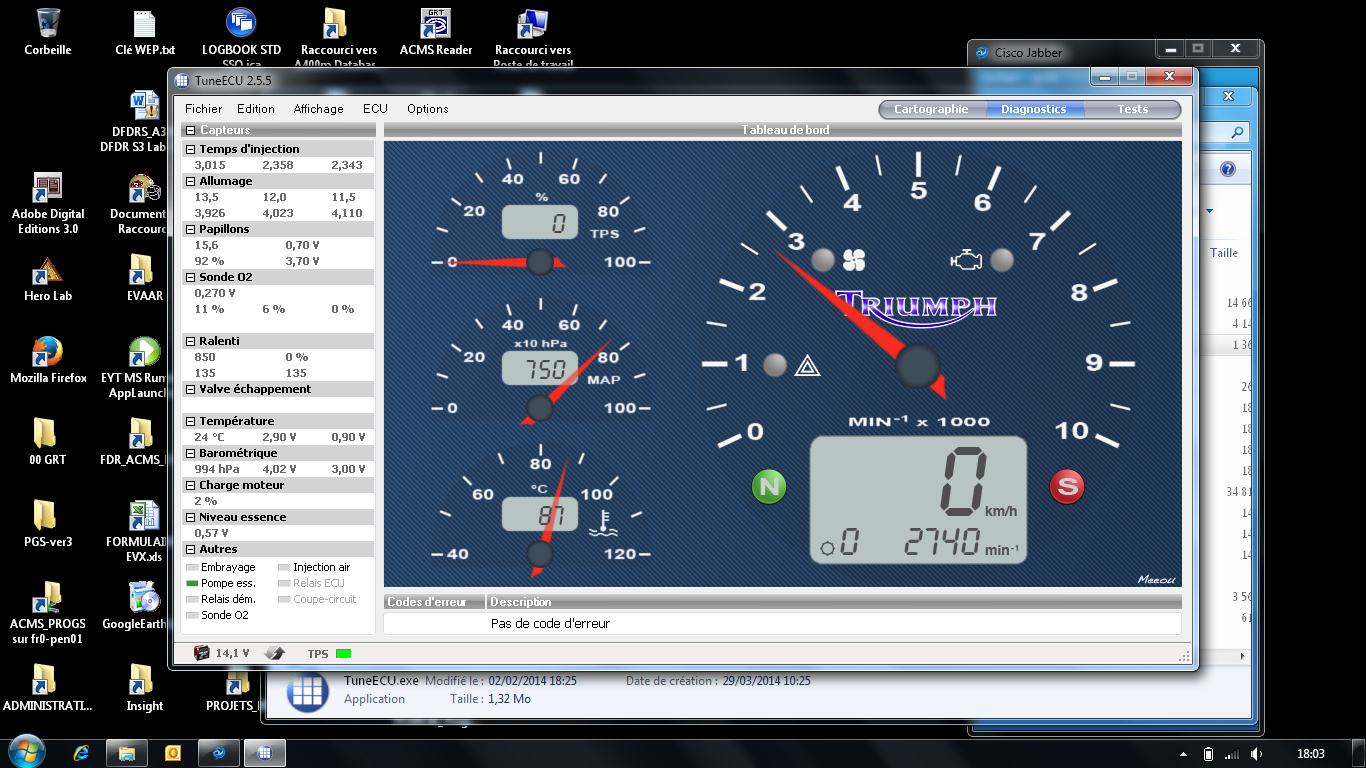
Task: Switch to the Tests tab
Action: (x=1132, y=109)
